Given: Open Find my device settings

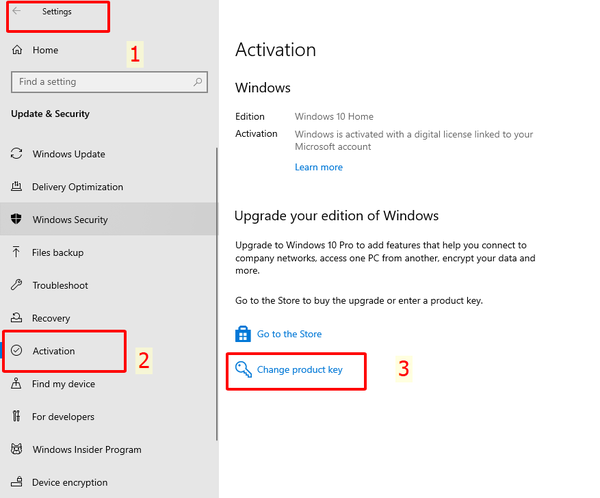Looking at the screenshot, I should click(x=108, y=384).
